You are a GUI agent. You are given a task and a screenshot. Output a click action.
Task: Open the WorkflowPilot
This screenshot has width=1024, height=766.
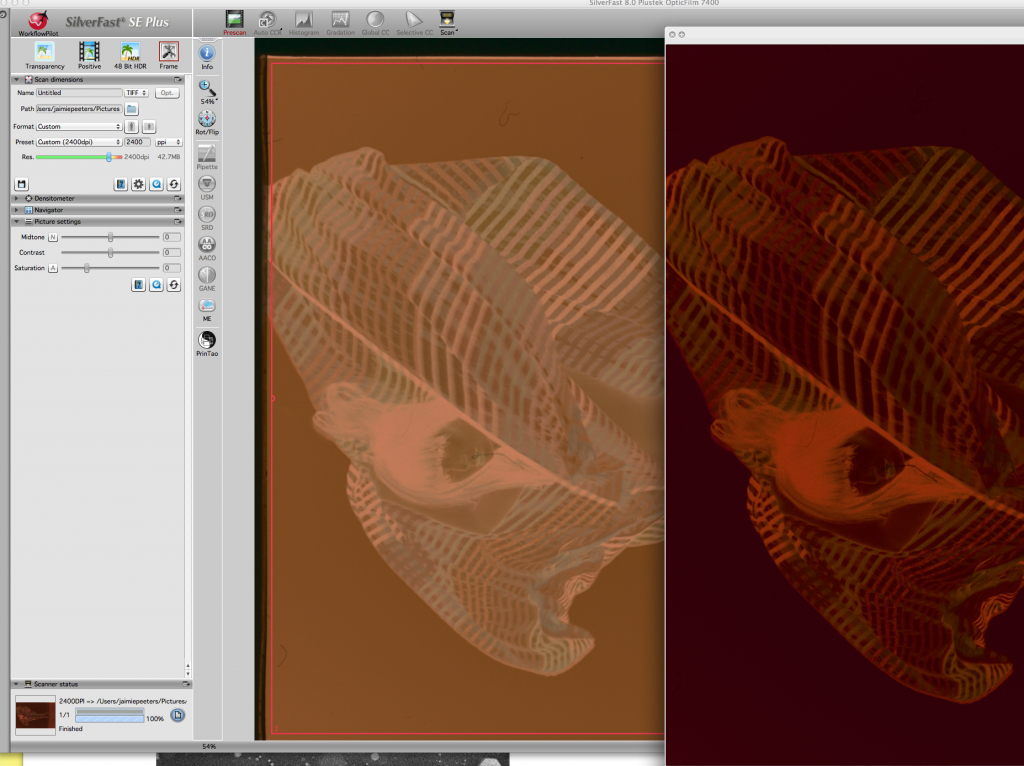click(x=38, y=23)
